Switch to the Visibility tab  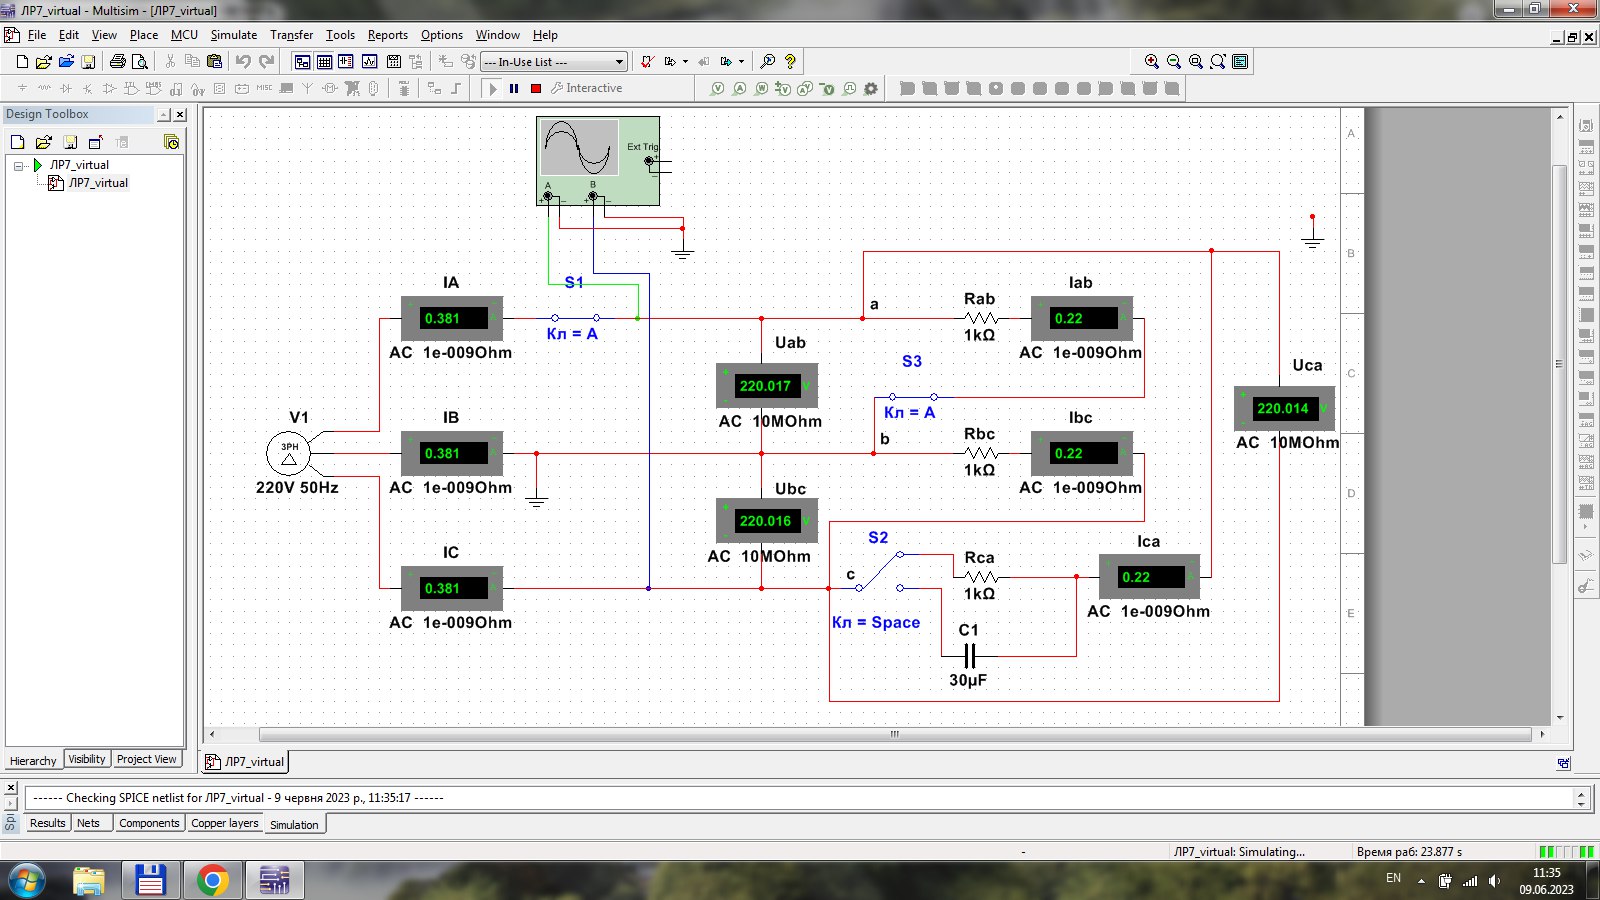coord(87,759)
